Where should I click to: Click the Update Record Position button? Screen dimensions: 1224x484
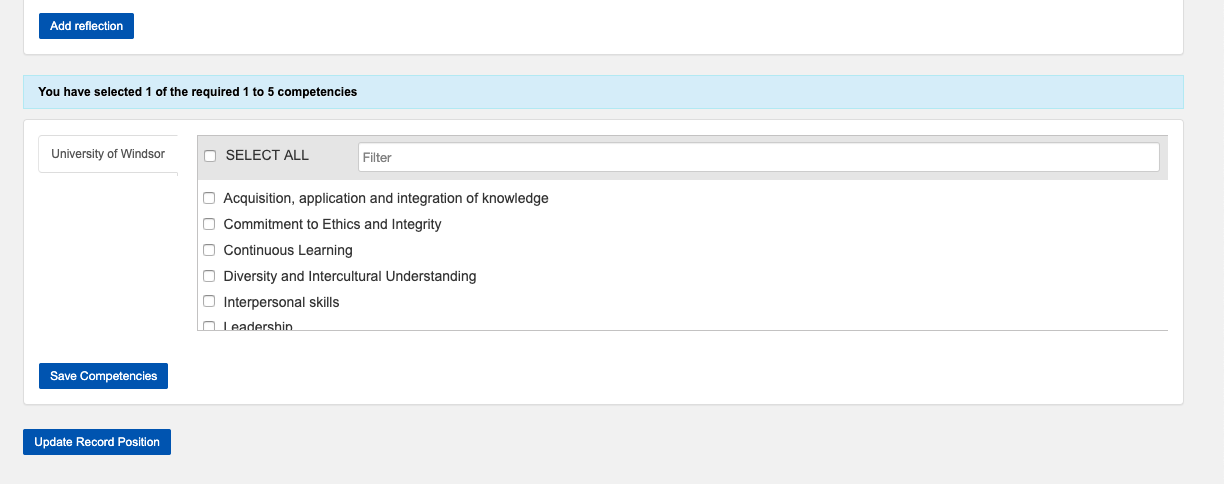(97, 442)
